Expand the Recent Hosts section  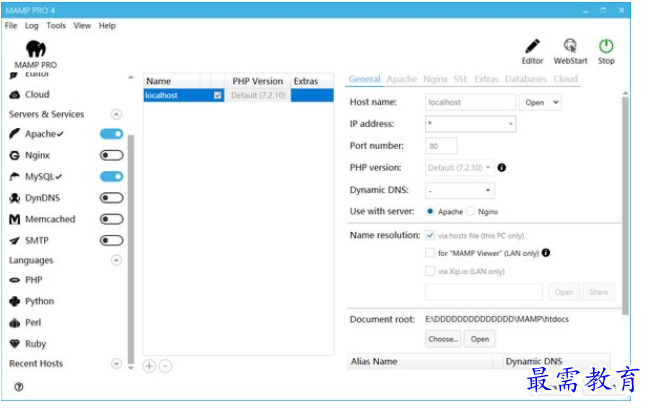coord(117,363)
